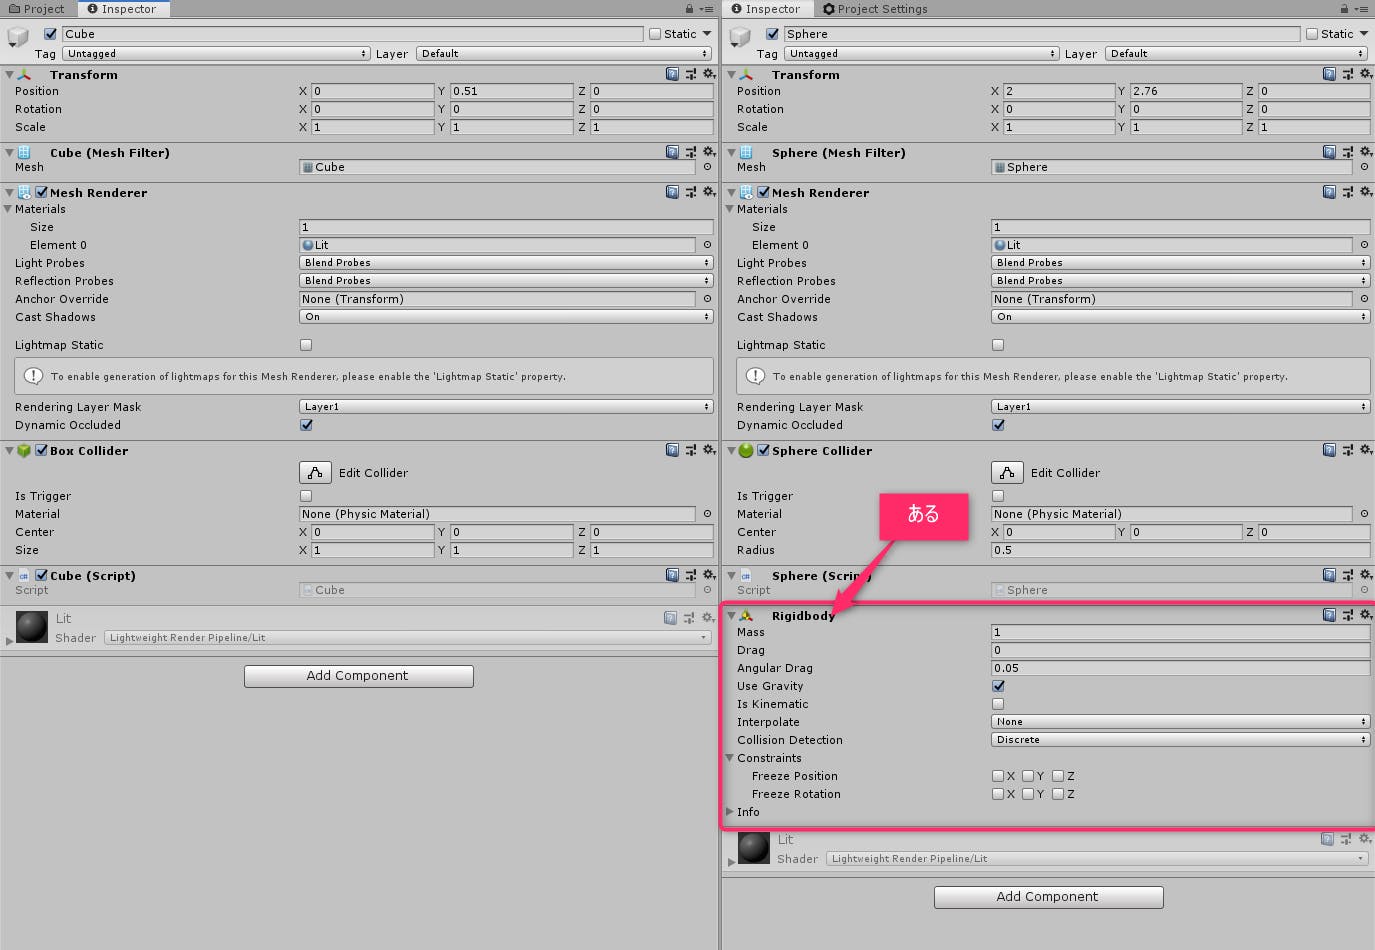Enable Is Kinematic on Rigidbody
Image resolution: width=1375 pixels, height=950 pixels.
pyautogui.click(x=998, y=704)
